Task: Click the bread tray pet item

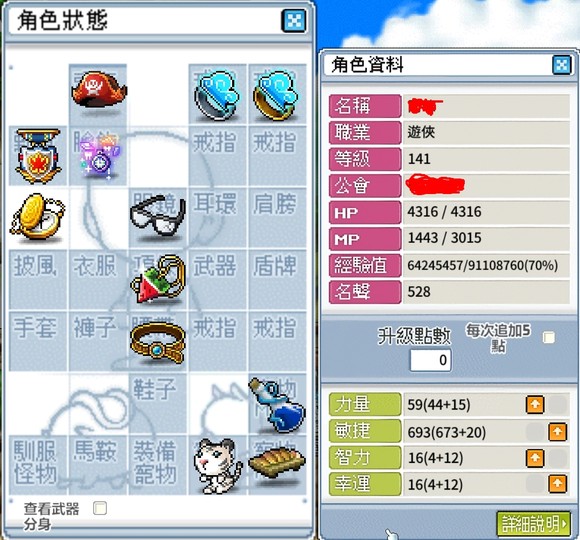Action: pos(277,462)
